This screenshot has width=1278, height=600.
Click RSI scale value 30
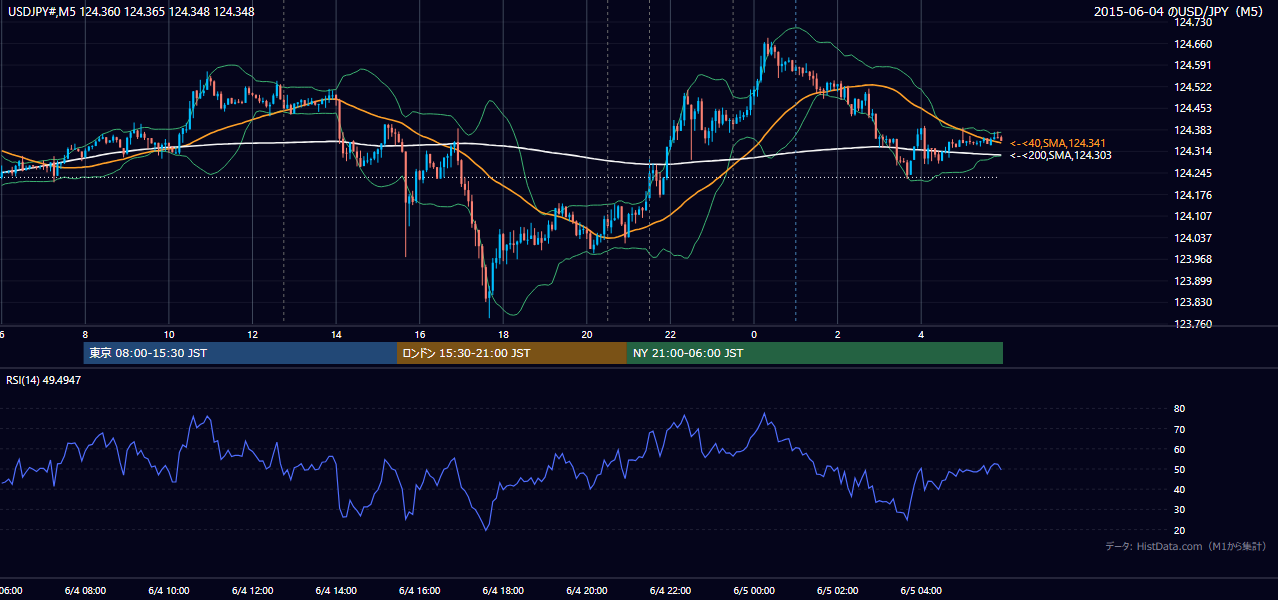(1180, 510)
